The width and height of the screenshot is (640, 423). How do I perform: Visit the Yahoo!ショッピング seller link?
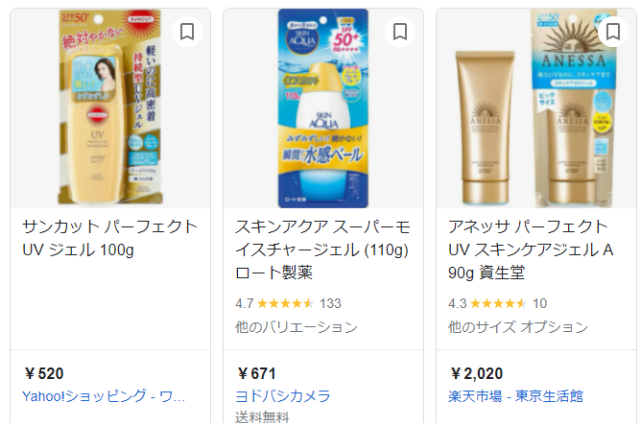pyautogui.click(x=104, y=396)
